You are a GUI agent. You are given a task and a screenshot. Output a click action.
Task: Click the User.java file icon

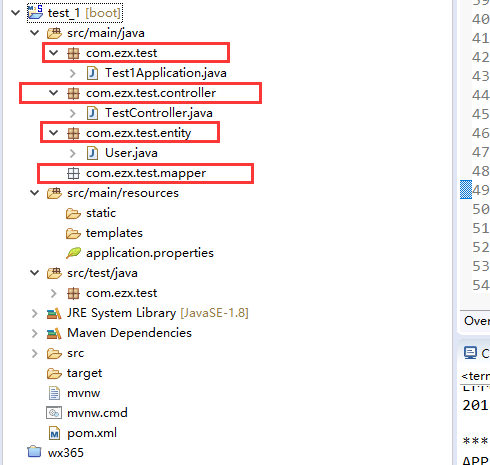(92, 153)
